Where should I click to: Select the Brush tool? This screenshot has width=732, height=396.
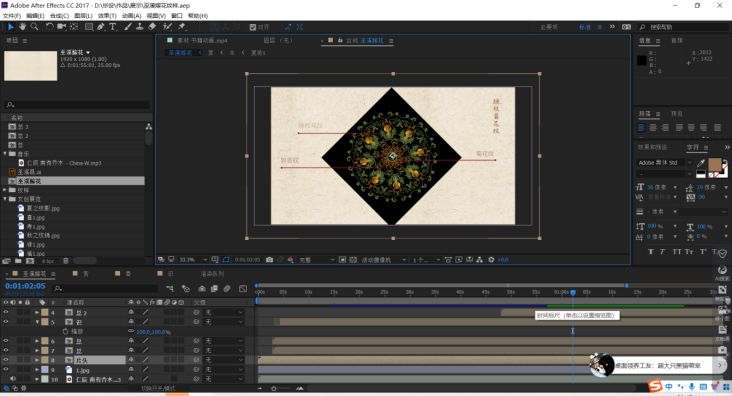128,27
